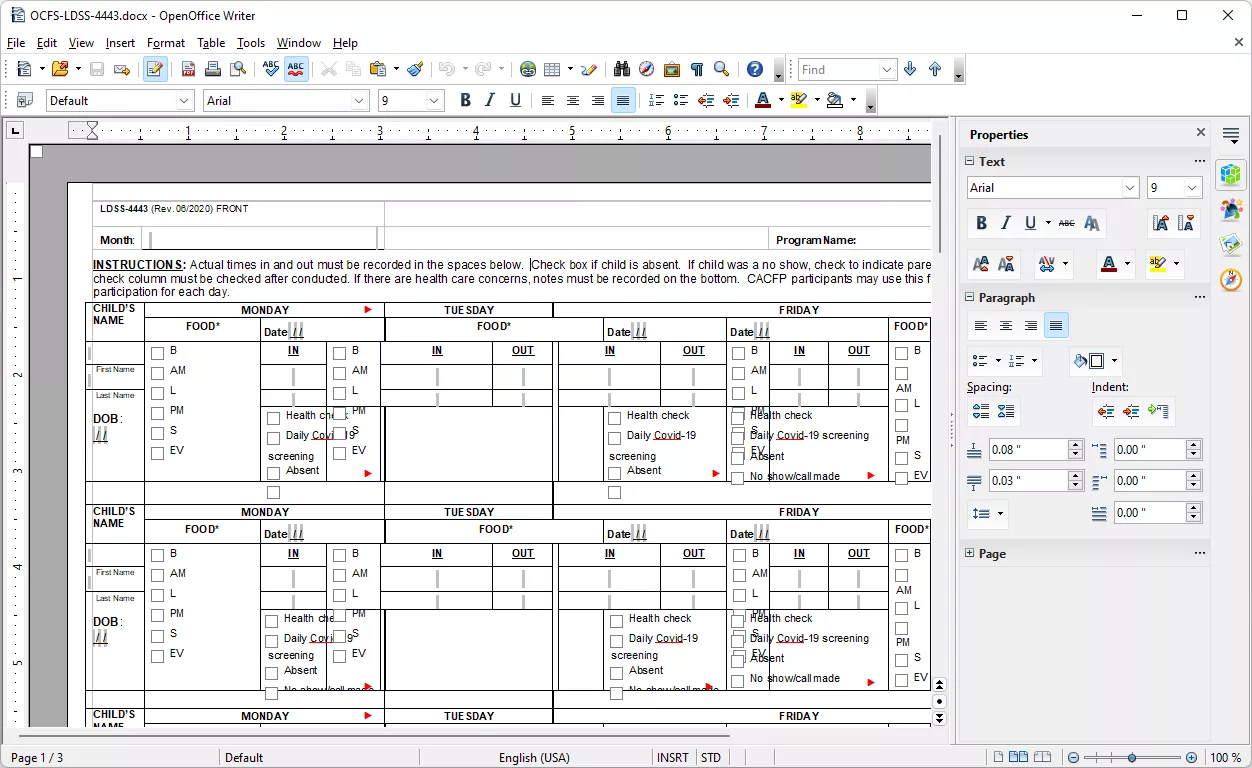Open Font Size dropdown in toolbar

point(435,100)
